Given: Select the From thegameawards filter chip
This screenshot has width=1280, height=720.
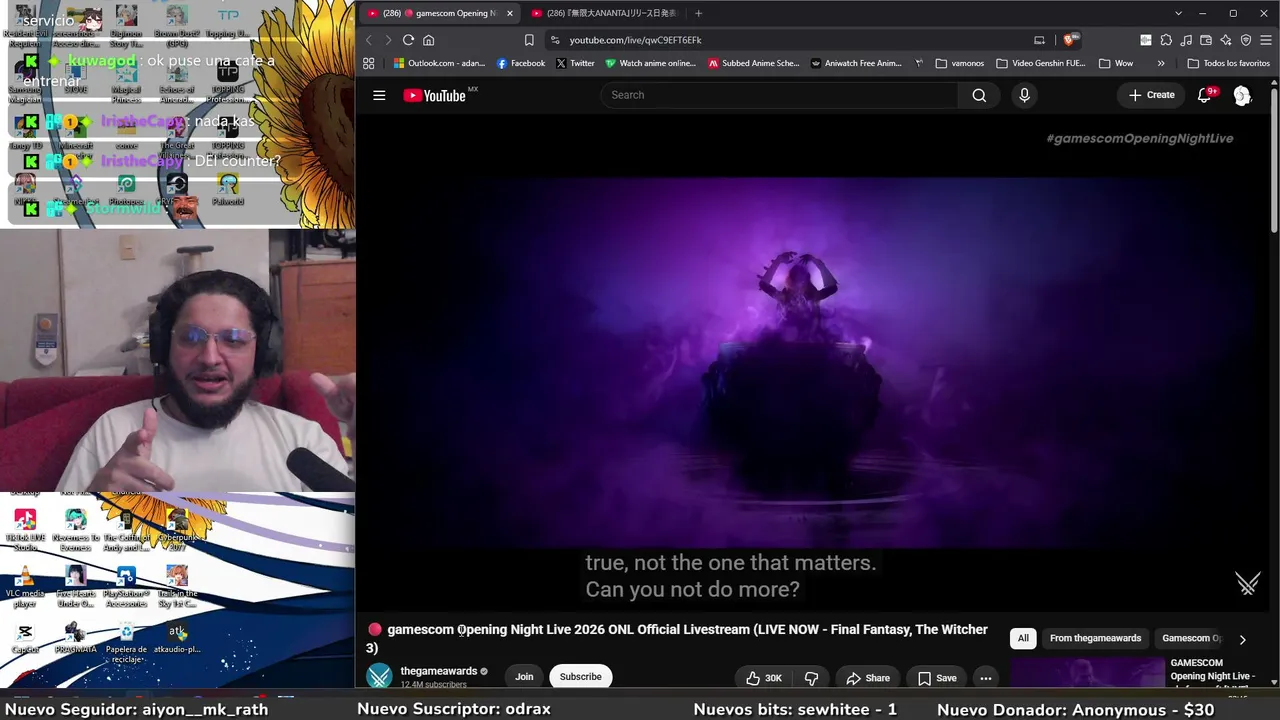Looking at the screenshot, I should 1095,638.
